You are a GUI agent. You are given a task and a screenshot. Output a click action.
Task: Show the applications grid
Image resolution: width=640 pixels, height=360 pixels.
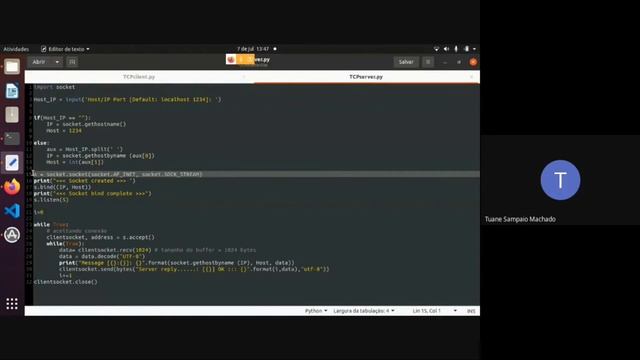tap(12, 303)
